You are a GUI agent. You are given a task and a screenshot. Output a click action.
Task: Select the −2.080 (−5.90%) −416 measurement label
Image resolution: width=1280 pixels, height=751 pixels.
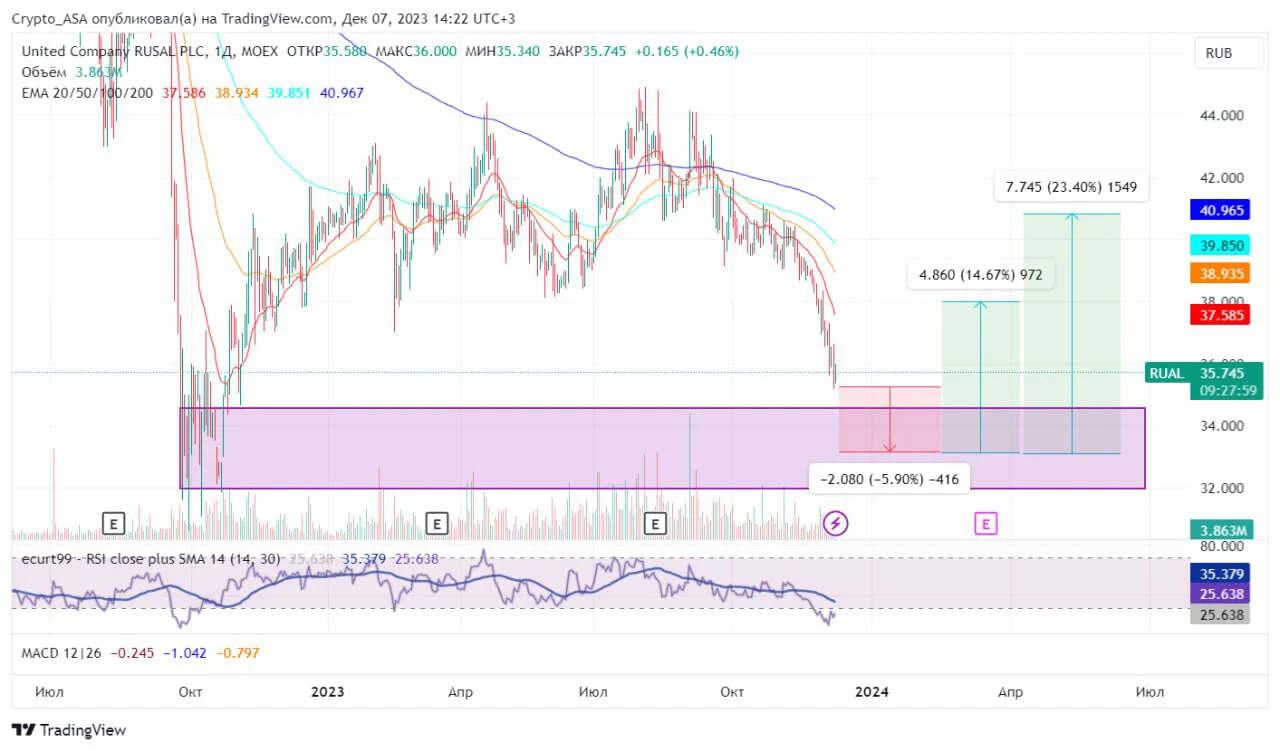(889, 480)
